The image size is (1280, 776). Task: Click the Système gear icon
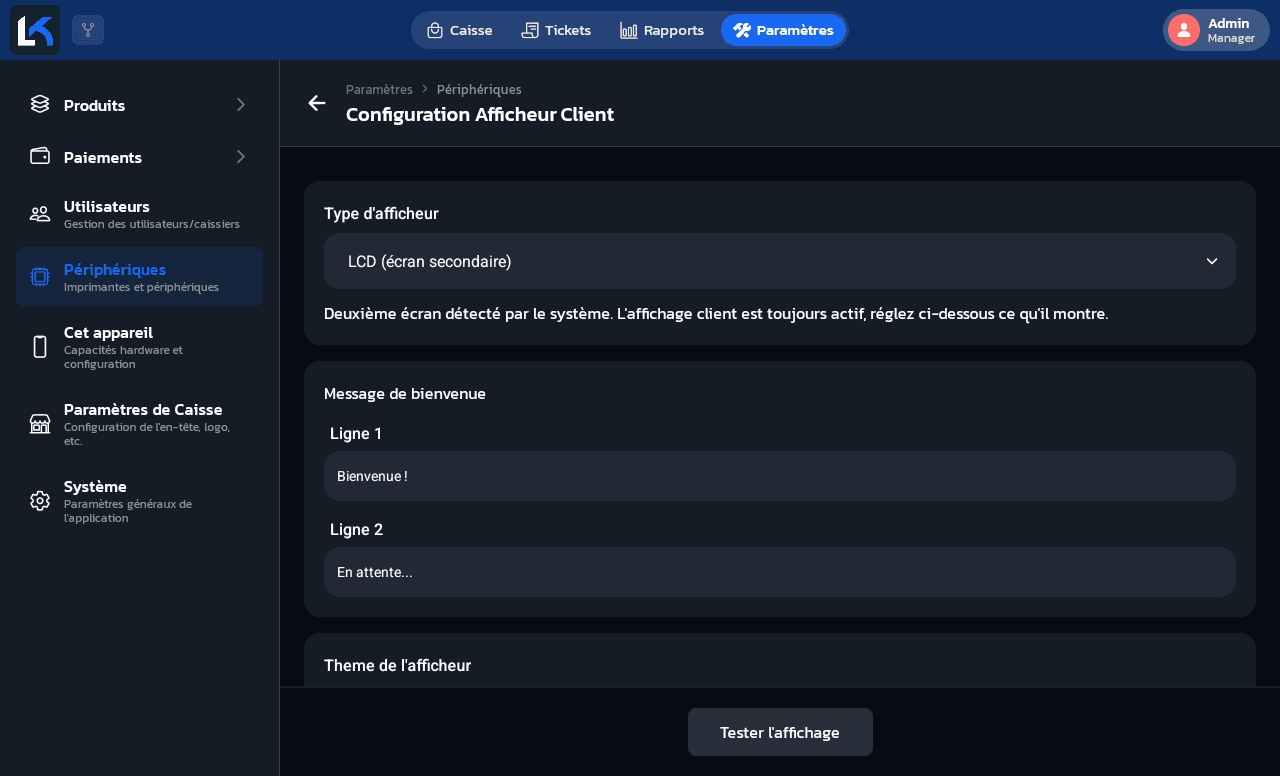[x=40, y=501]
